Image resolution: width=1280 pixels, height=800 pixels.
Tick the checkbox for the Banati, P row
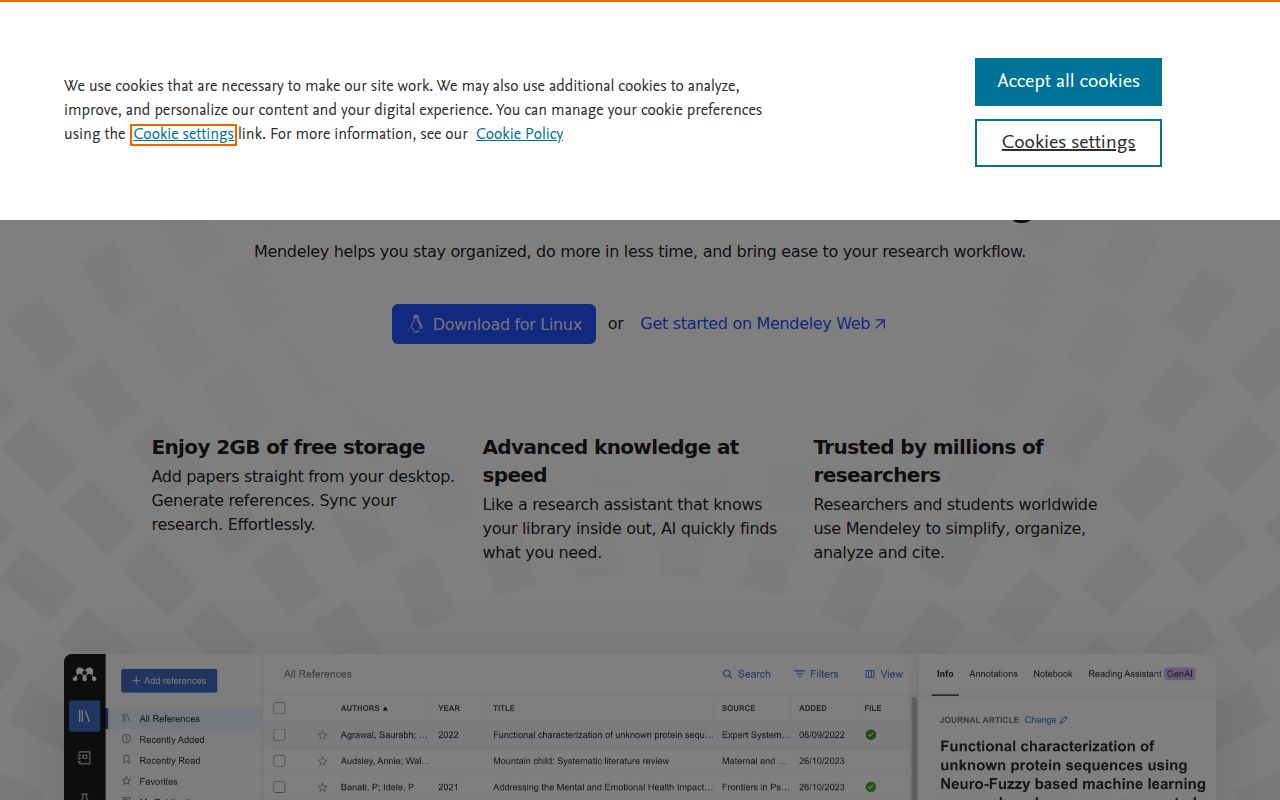280,787
